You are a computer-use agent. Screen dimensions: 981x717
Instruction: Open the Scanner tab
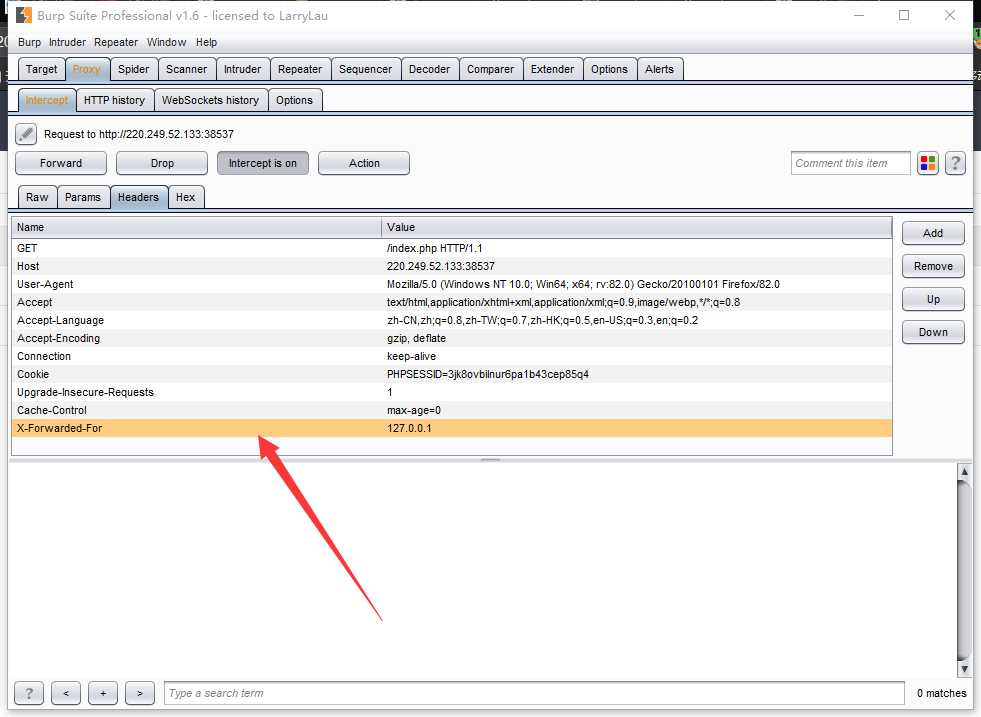pos(186,69)
